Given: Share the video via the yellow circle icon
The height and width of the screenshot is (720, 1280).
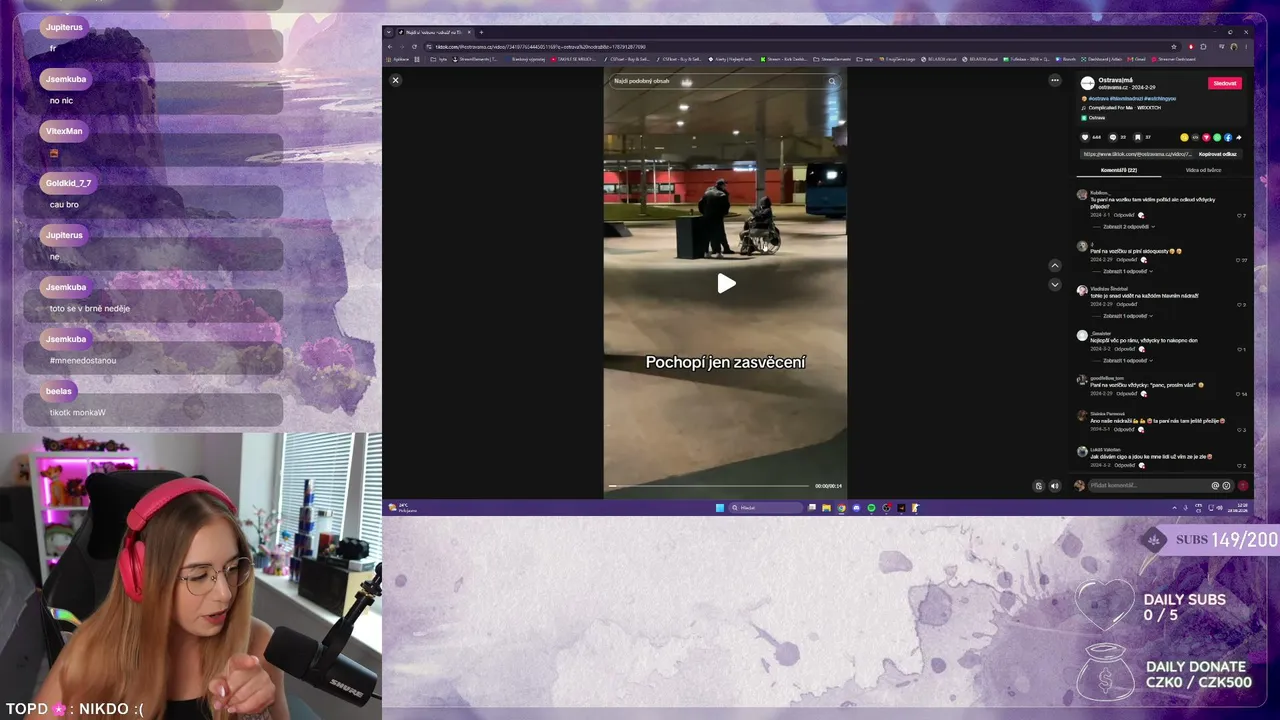Looking at the screenshot, I should (1185, 137).
